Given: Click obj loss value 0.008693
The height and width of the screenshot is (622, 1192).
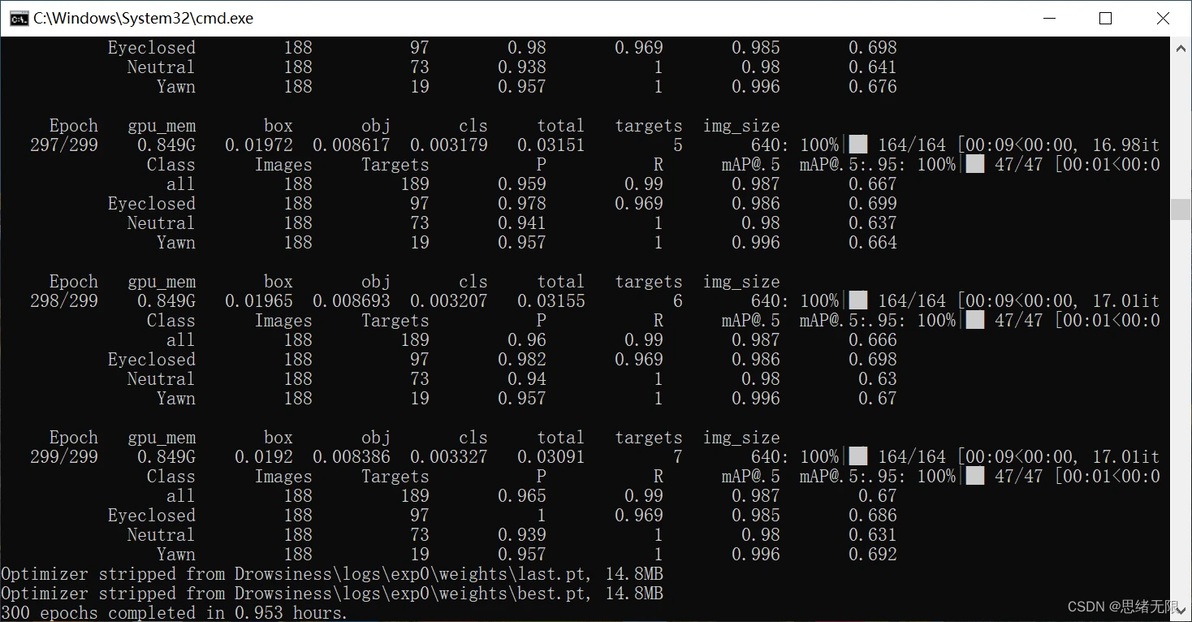Looking at the screenshot, I should (351, 300).
